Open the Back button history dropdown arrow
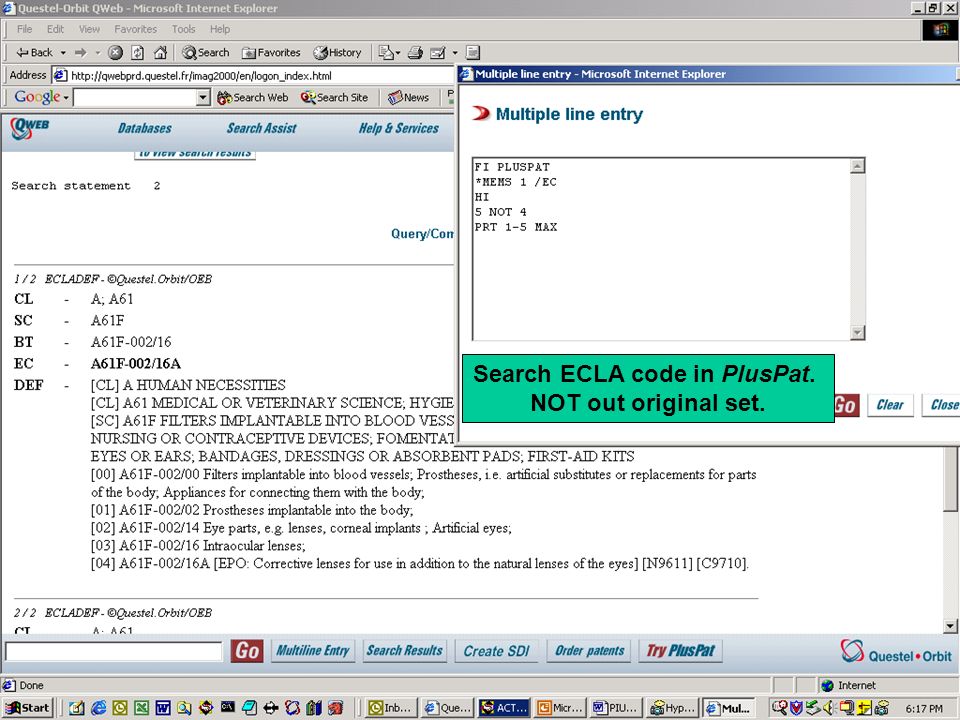 click(62, 53)
